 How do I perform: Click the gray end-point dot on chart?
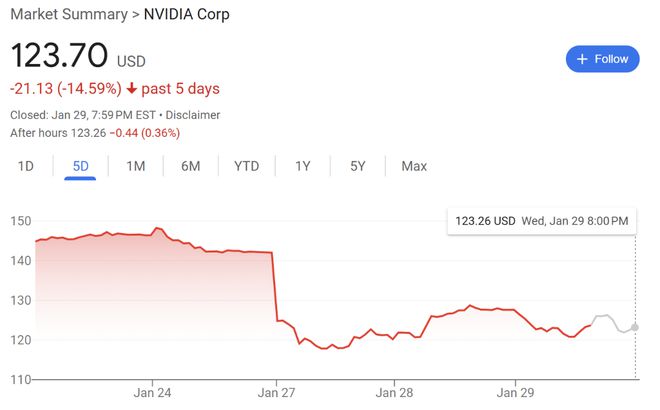coord(635,327)
